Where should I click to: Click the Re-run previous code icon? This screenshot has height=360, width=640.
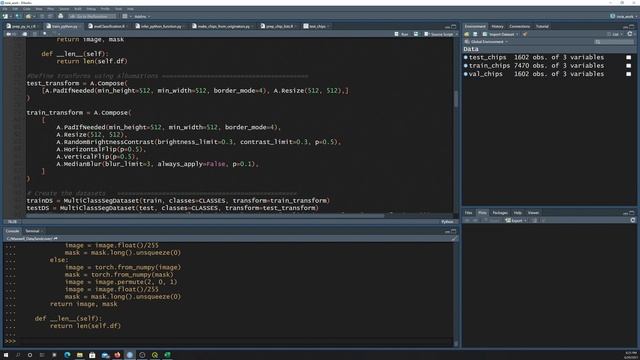tap(416, 34)
